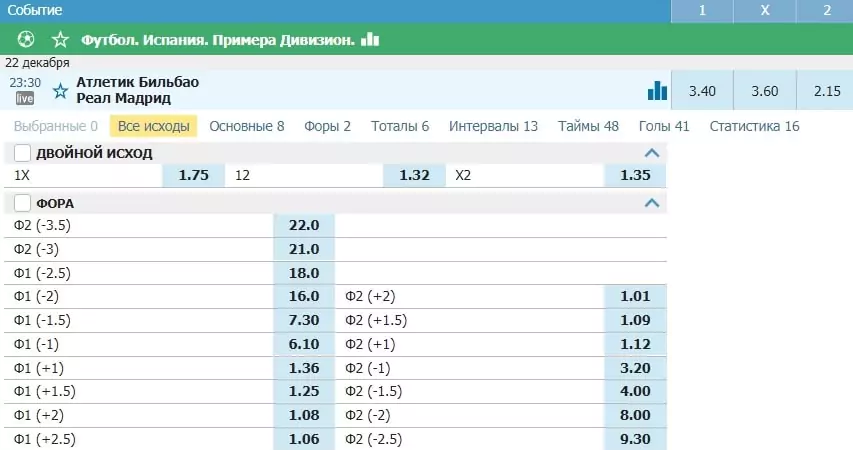Open match statistics bar chart icon
Screen dimensions: 853x450
tap(657, 91)
